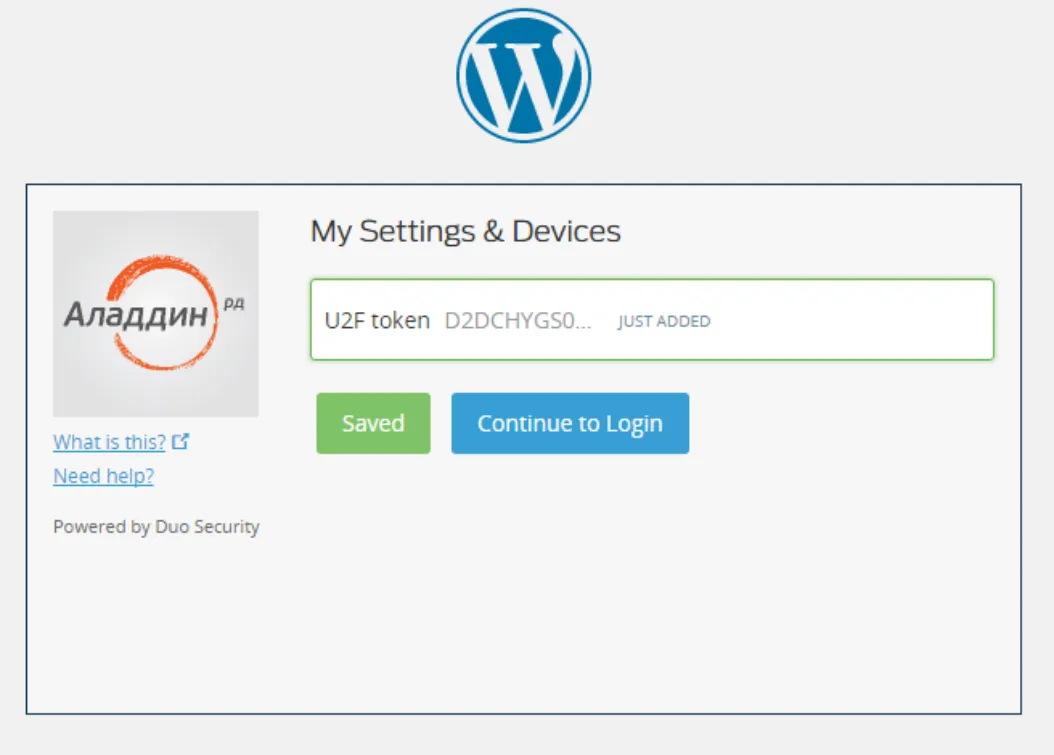Click the "My Settings & Devices" heading

(465, 231)
